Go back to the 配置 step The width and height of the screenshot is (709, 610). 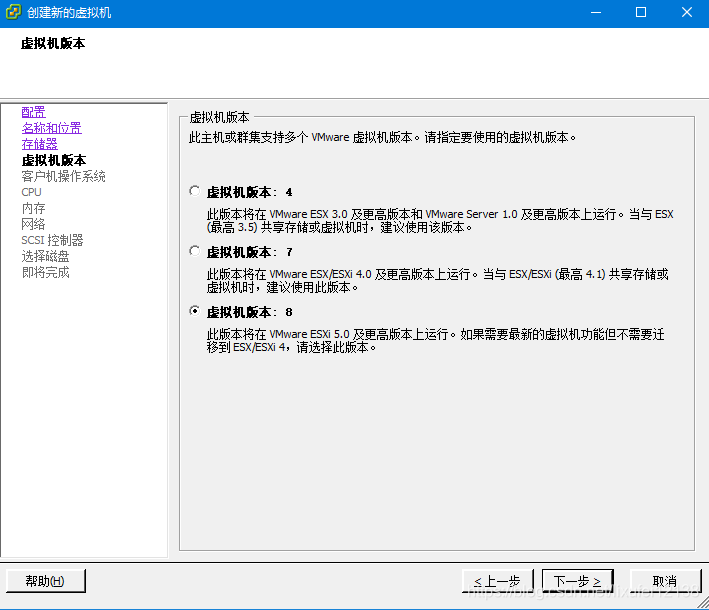(x=33, y=112)
